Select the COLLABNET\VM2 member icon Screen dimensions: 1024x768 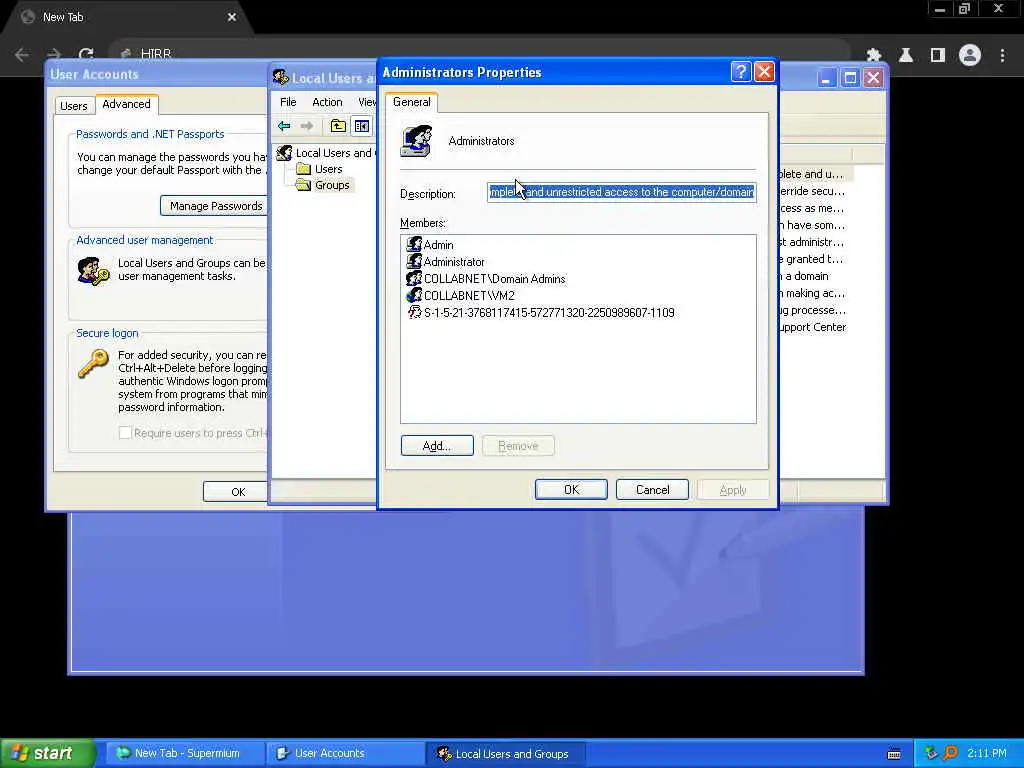point(414,295)
